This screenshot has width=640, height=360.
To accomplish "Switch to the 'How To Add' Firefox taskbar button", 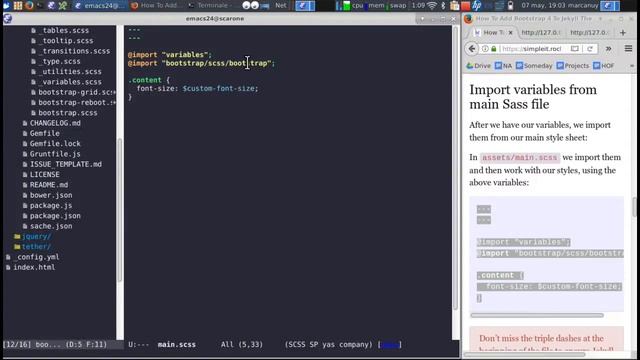I will (x=156, y=5).
